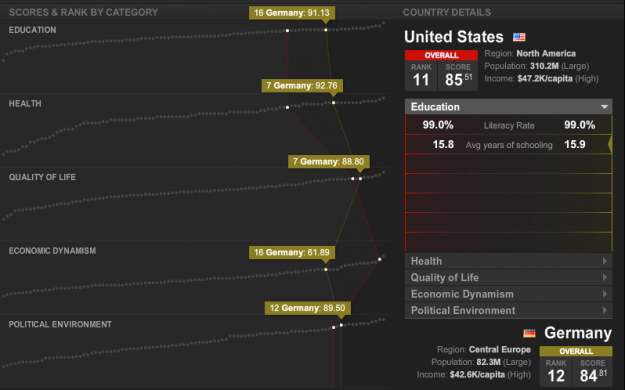Click the QUALITY OF LIFE chart label

tap(42, 177)
